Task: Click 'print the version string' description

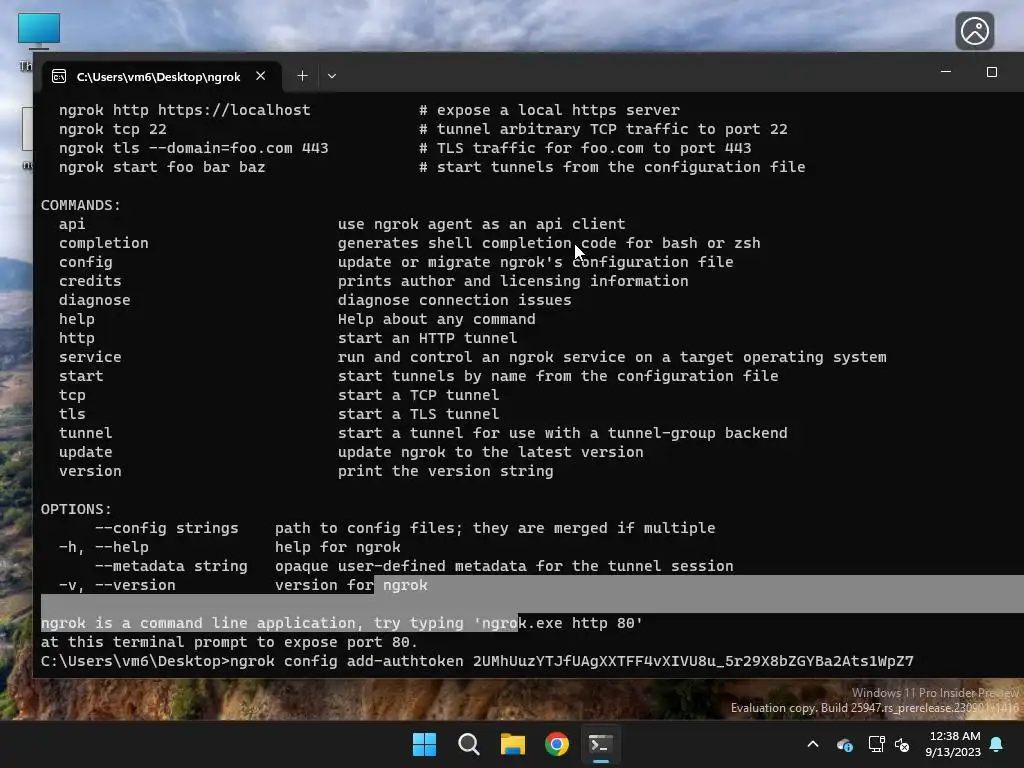Action: (x=445, y=470)
